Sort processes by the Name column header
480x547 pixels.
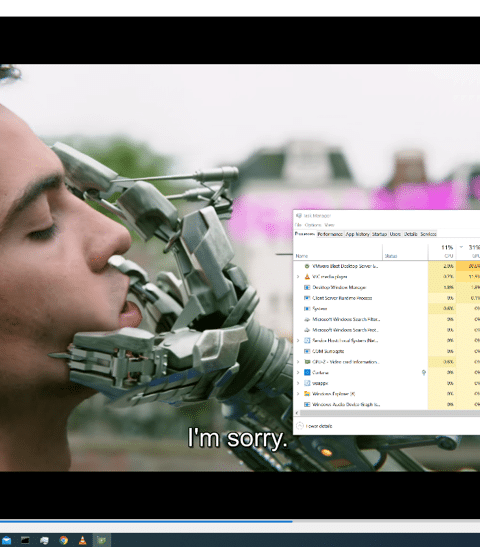[x=338, y=252]
